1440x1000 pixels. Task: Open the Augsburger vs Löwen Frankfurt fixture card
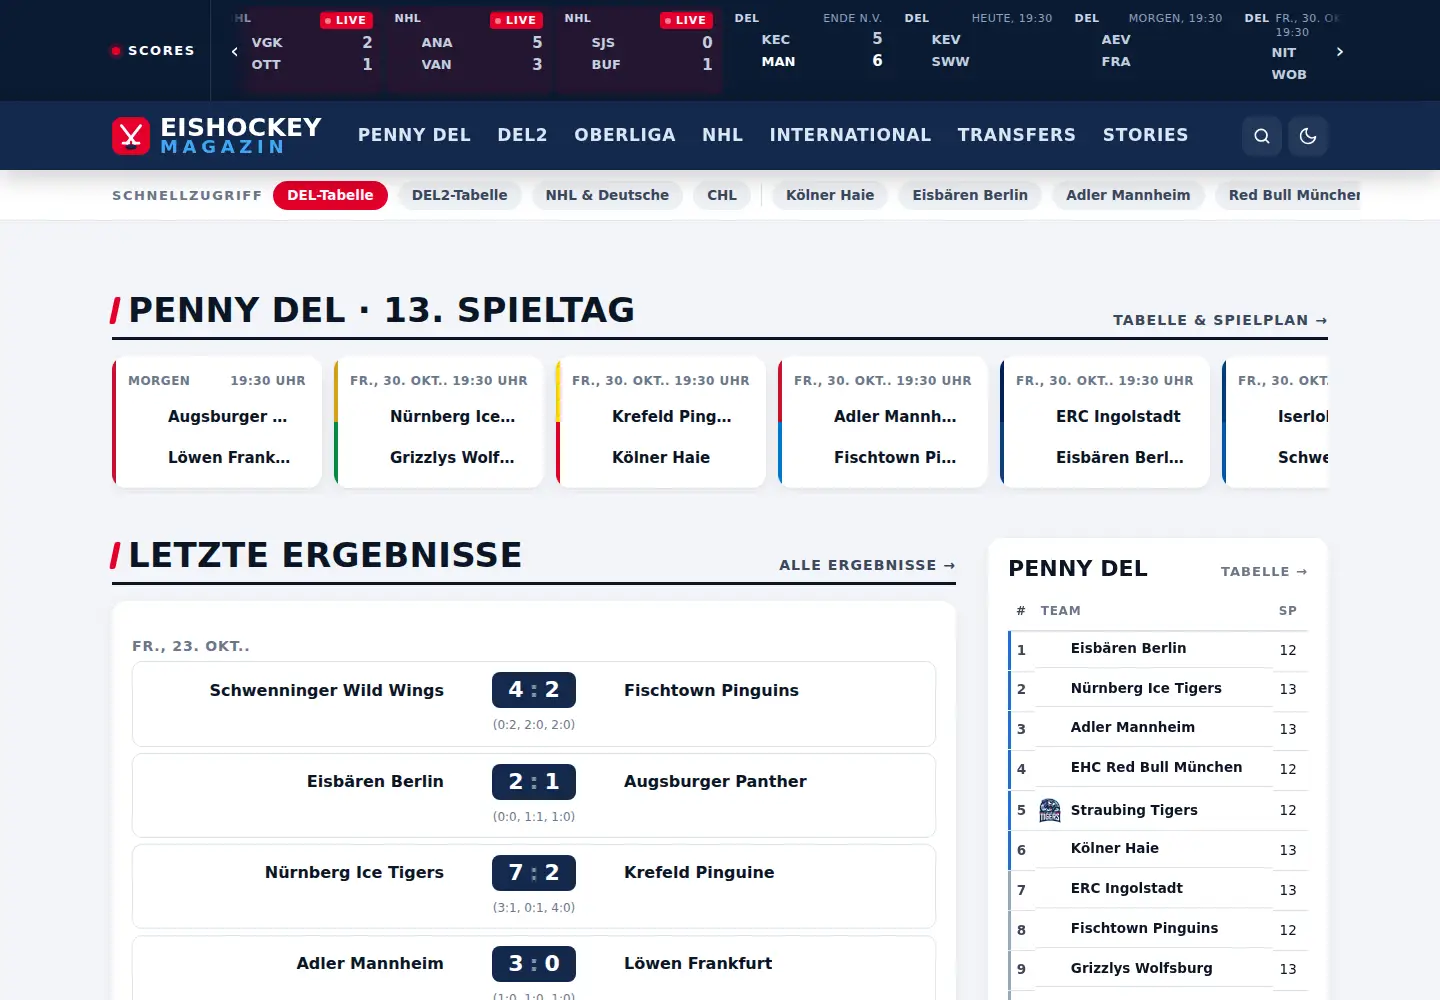click(217, 422)
